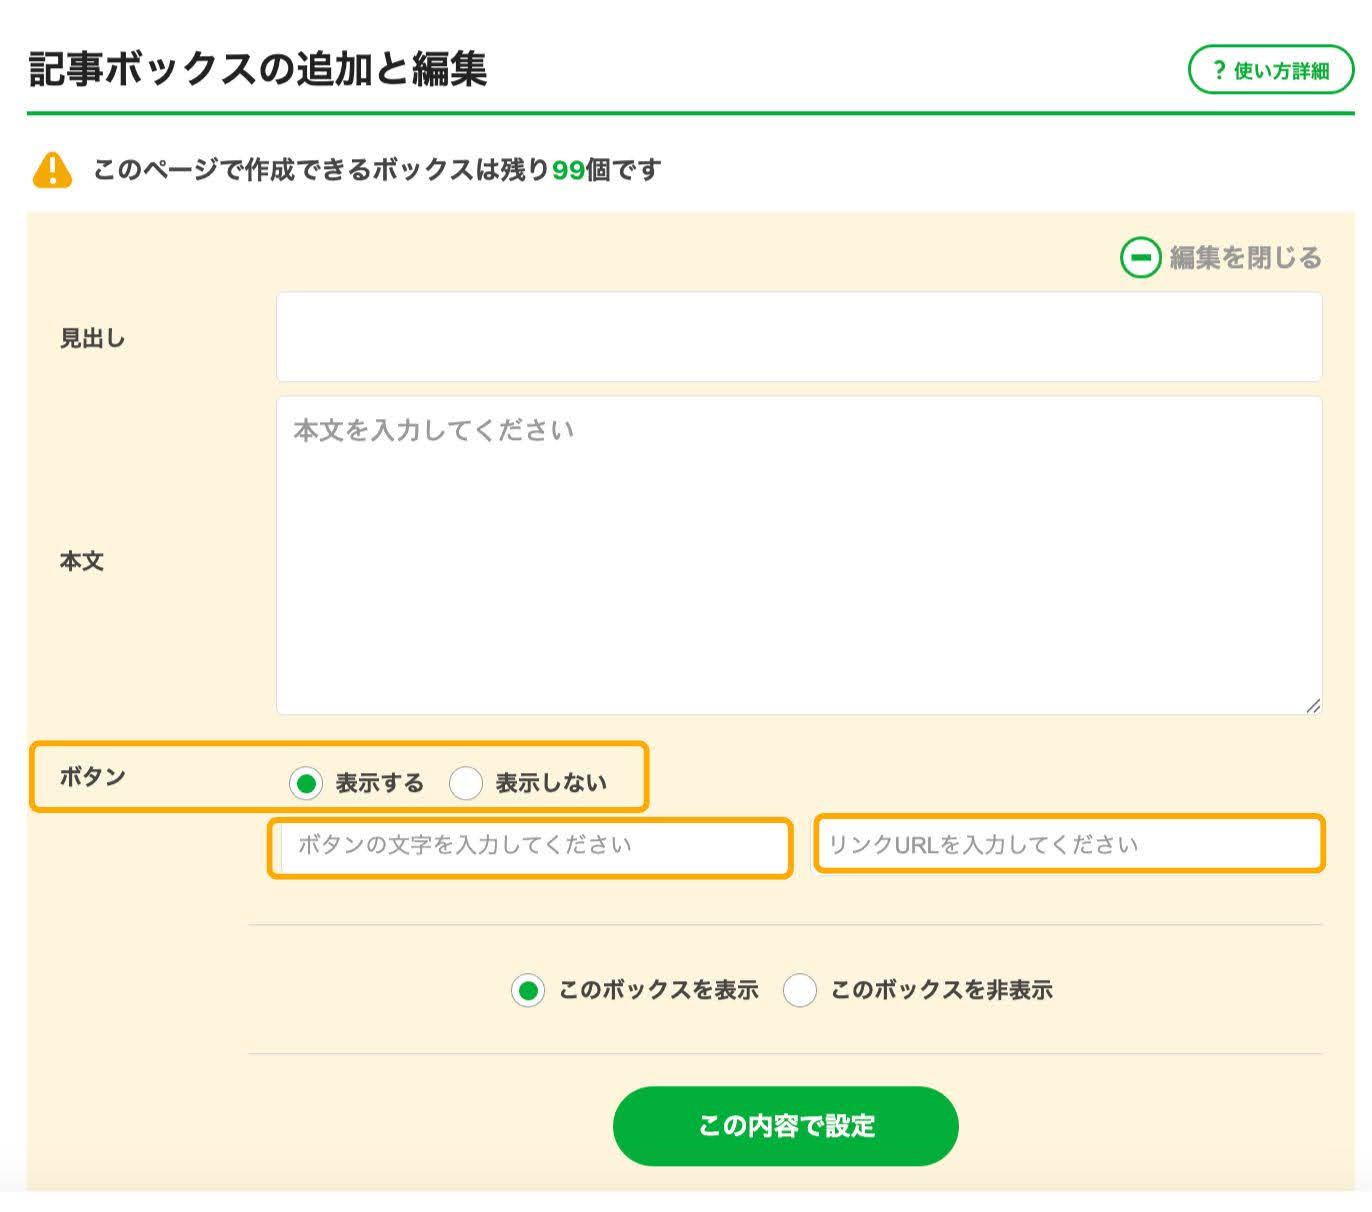
Task: Click the orange warning triangle icon
Action: (52, 170)
